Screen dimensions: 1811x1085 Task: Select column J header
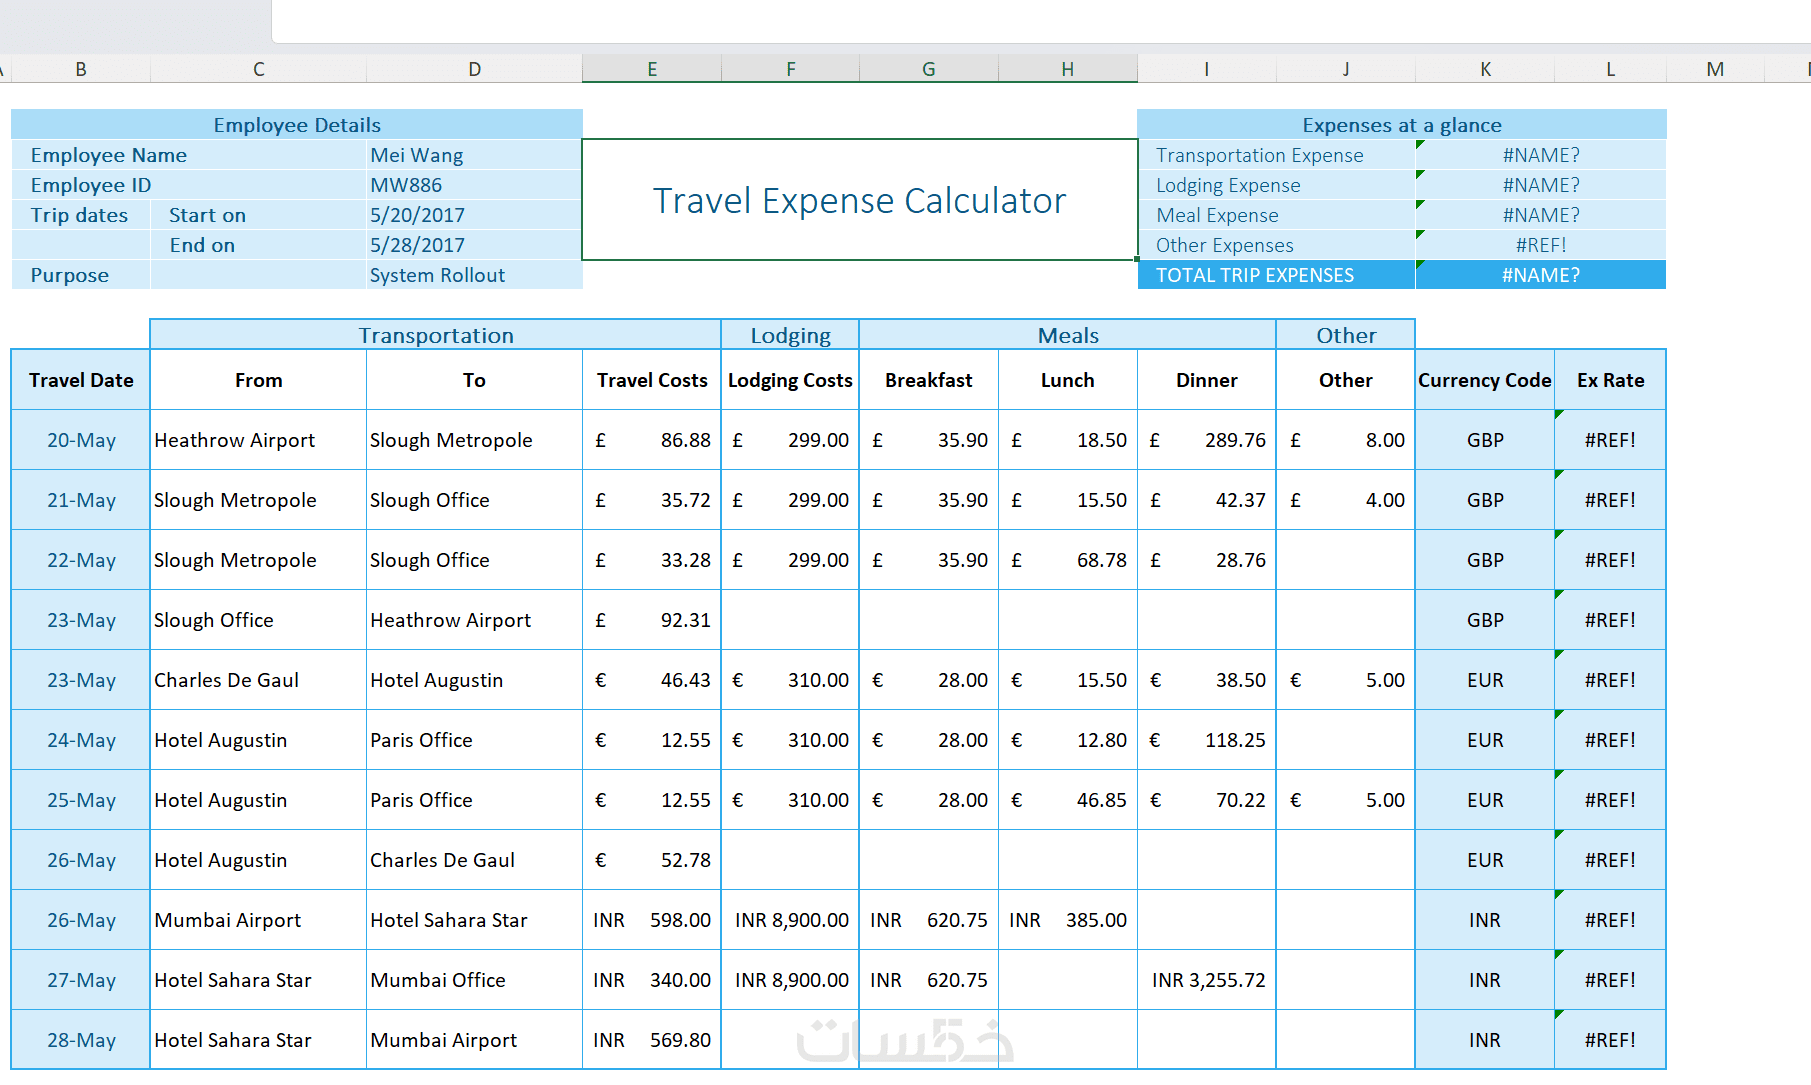[x=1346, y=69]
